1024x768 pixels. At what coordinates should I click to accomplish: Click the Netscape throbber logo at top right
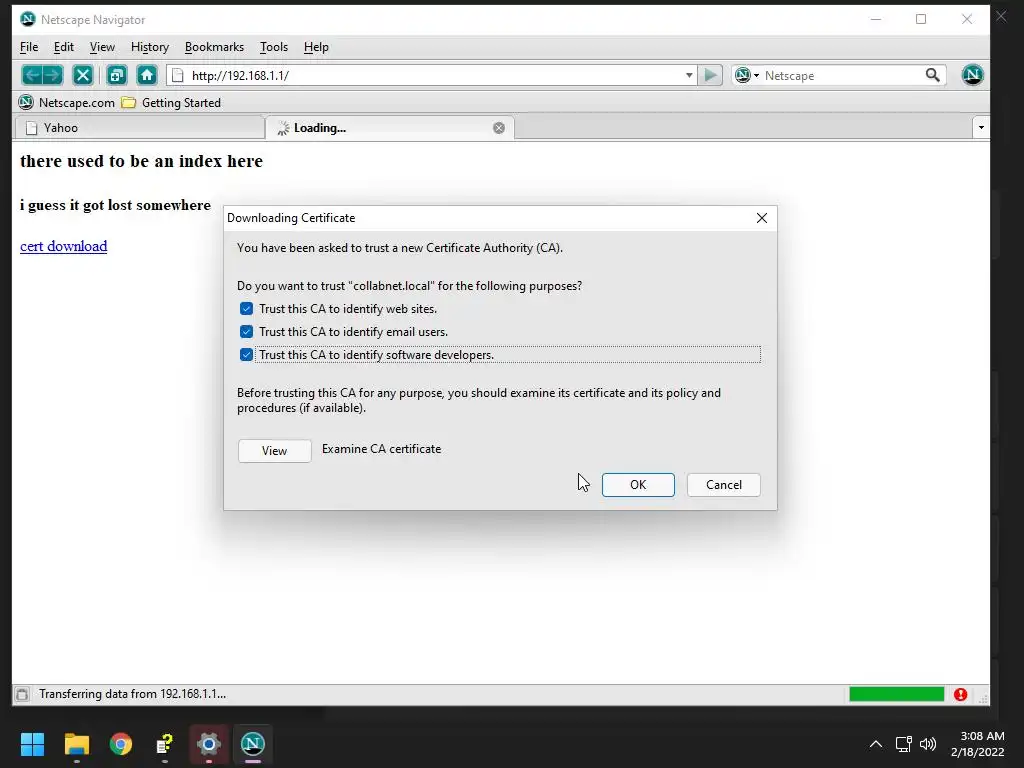[972, 75]
